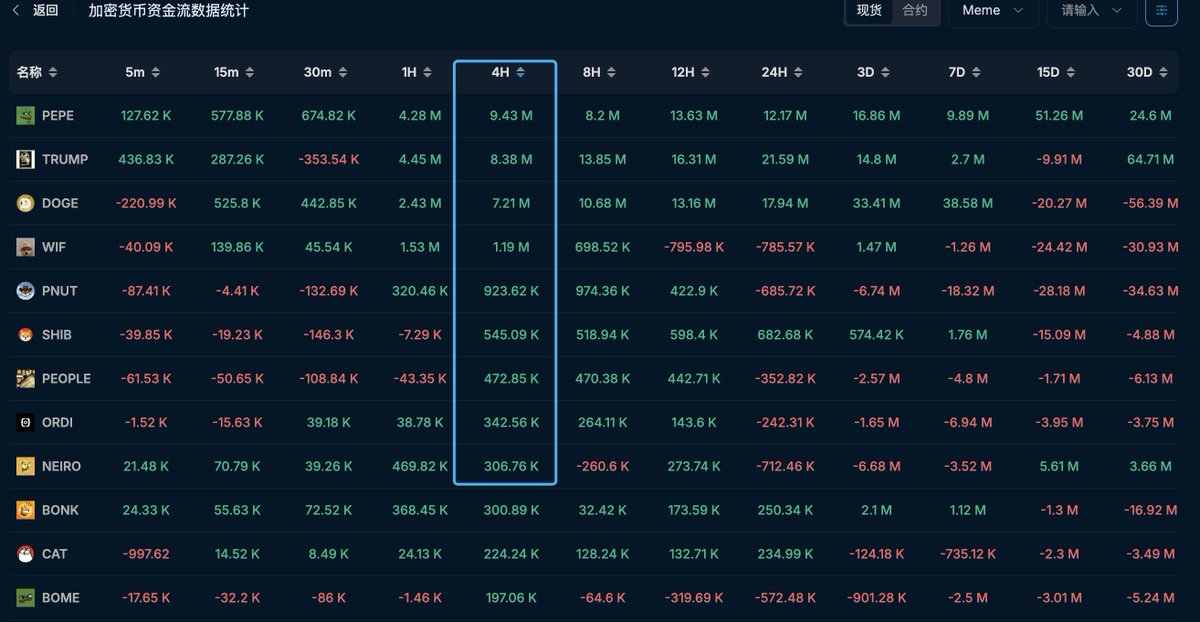Sort by the 7D column sort icon
The image size is (1200, 622).
click(x=976, y=73)
